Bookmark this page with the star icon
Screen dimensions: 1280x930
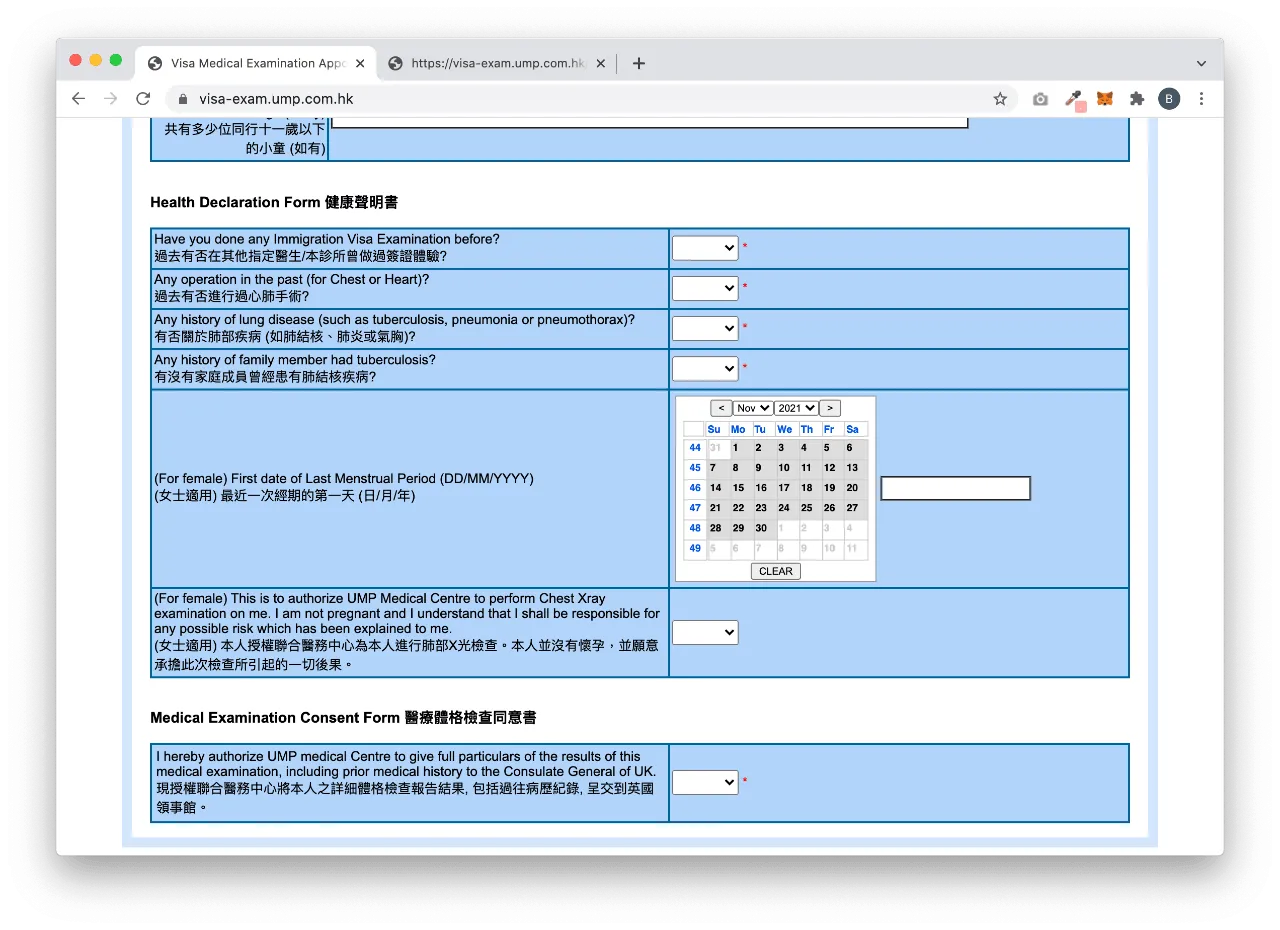click(x=1000, y=99)
